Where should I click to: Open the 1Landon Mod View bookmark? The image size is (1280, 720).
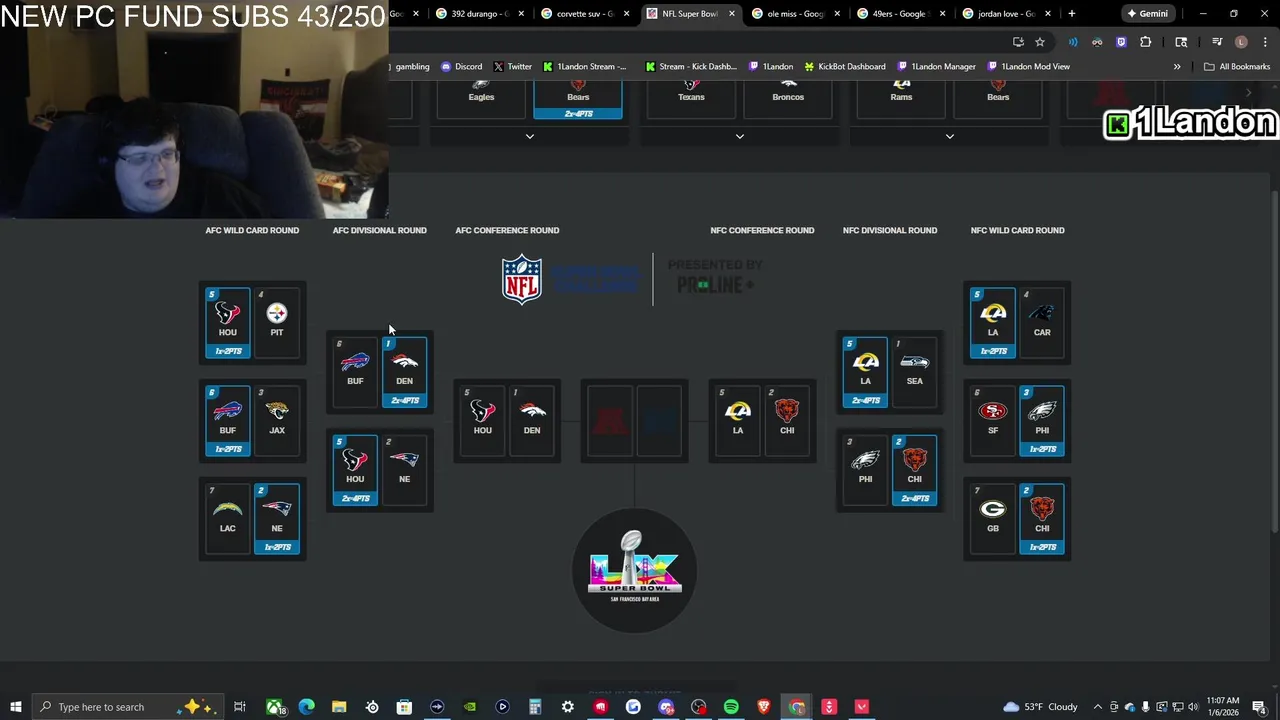coord(1029,67)
